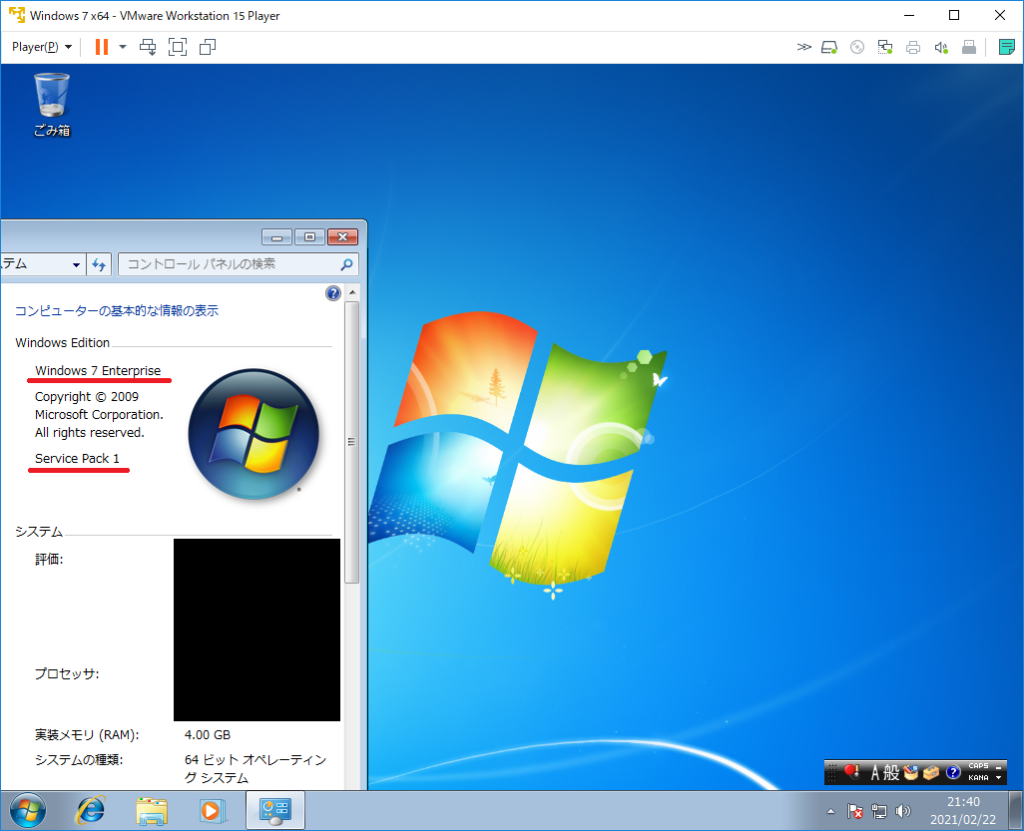Switch to VMware Unity mode icon
The height and width of the screenshot is (831, 1024).
click(x=207, y=47)
